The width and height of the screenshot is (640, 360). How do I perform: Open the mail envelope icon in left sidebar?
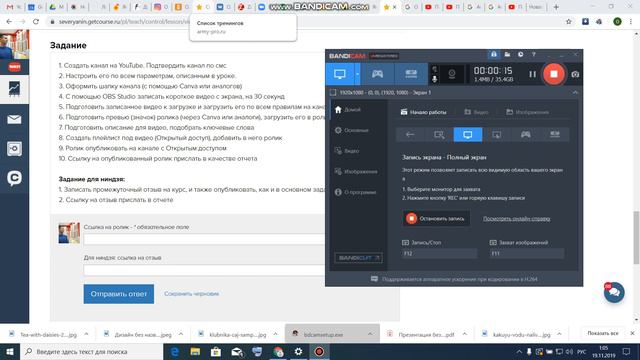[14, 119]
